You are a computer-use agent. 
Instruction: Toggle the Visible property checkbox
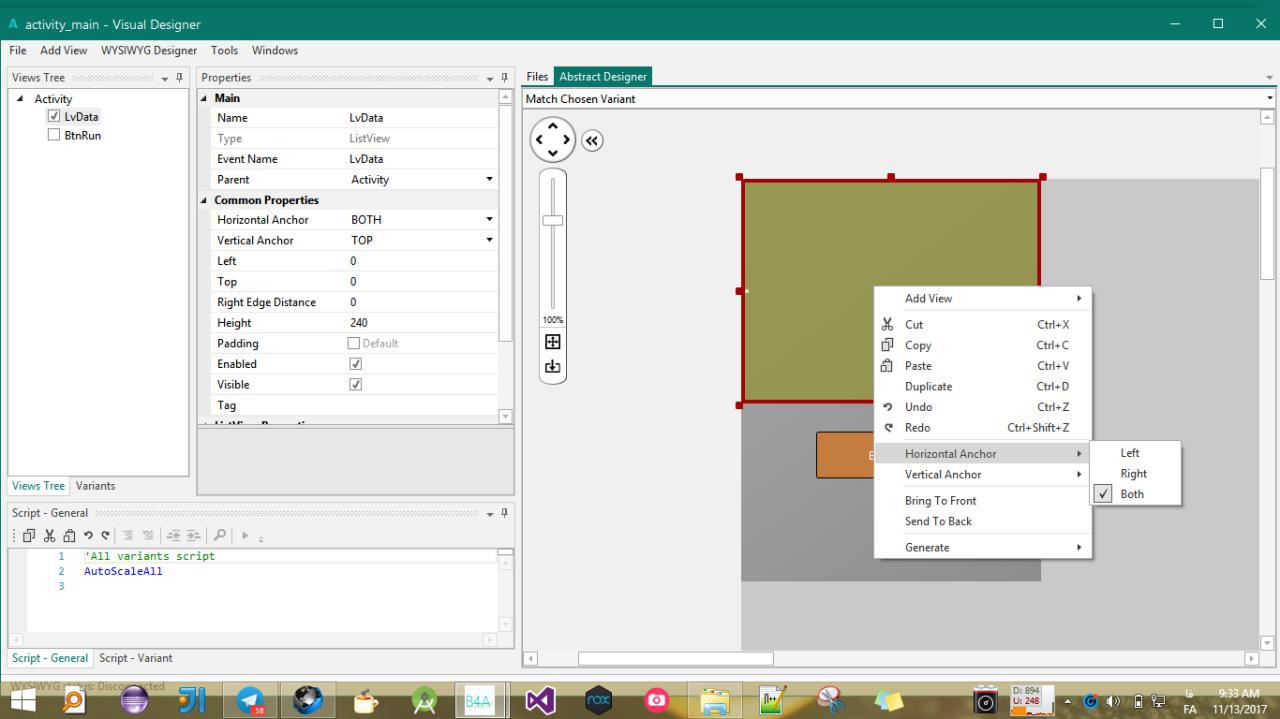[355, 385]
